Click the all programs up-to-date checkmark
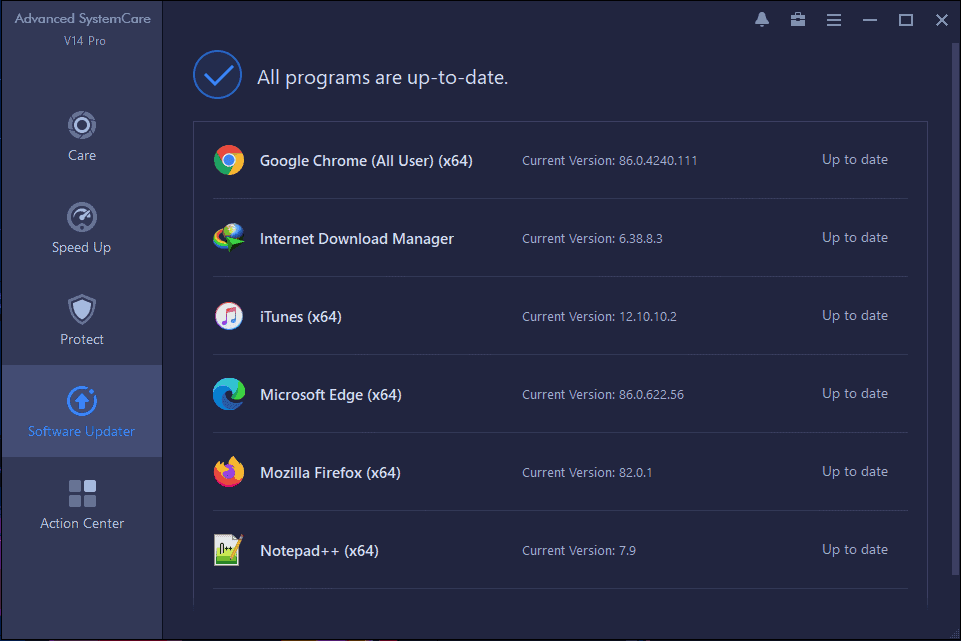This screenshot has width=961, height=641. [217, 76]
